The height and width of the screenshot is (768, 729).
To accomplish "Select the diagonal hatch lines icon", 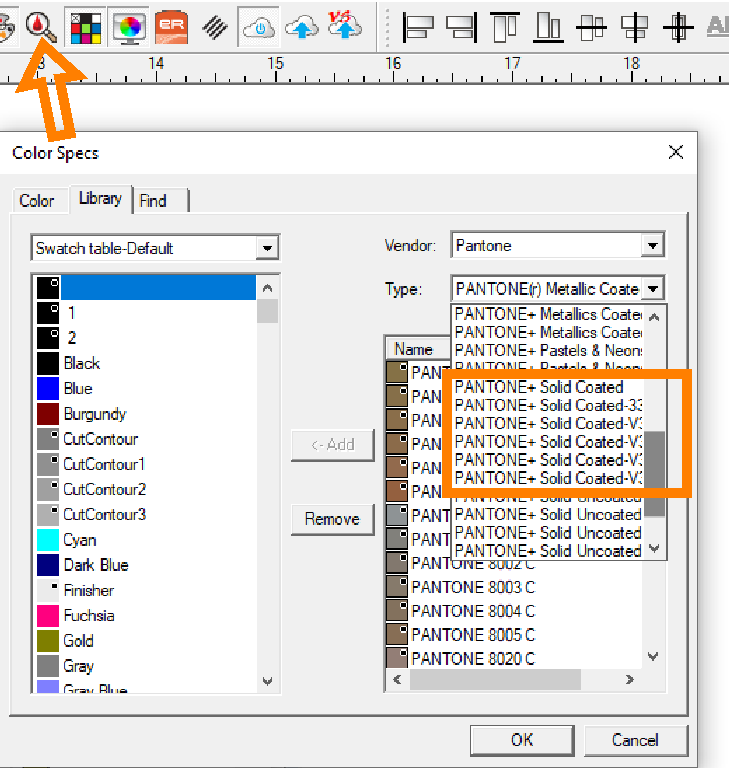I will click(x=215, y=27).
